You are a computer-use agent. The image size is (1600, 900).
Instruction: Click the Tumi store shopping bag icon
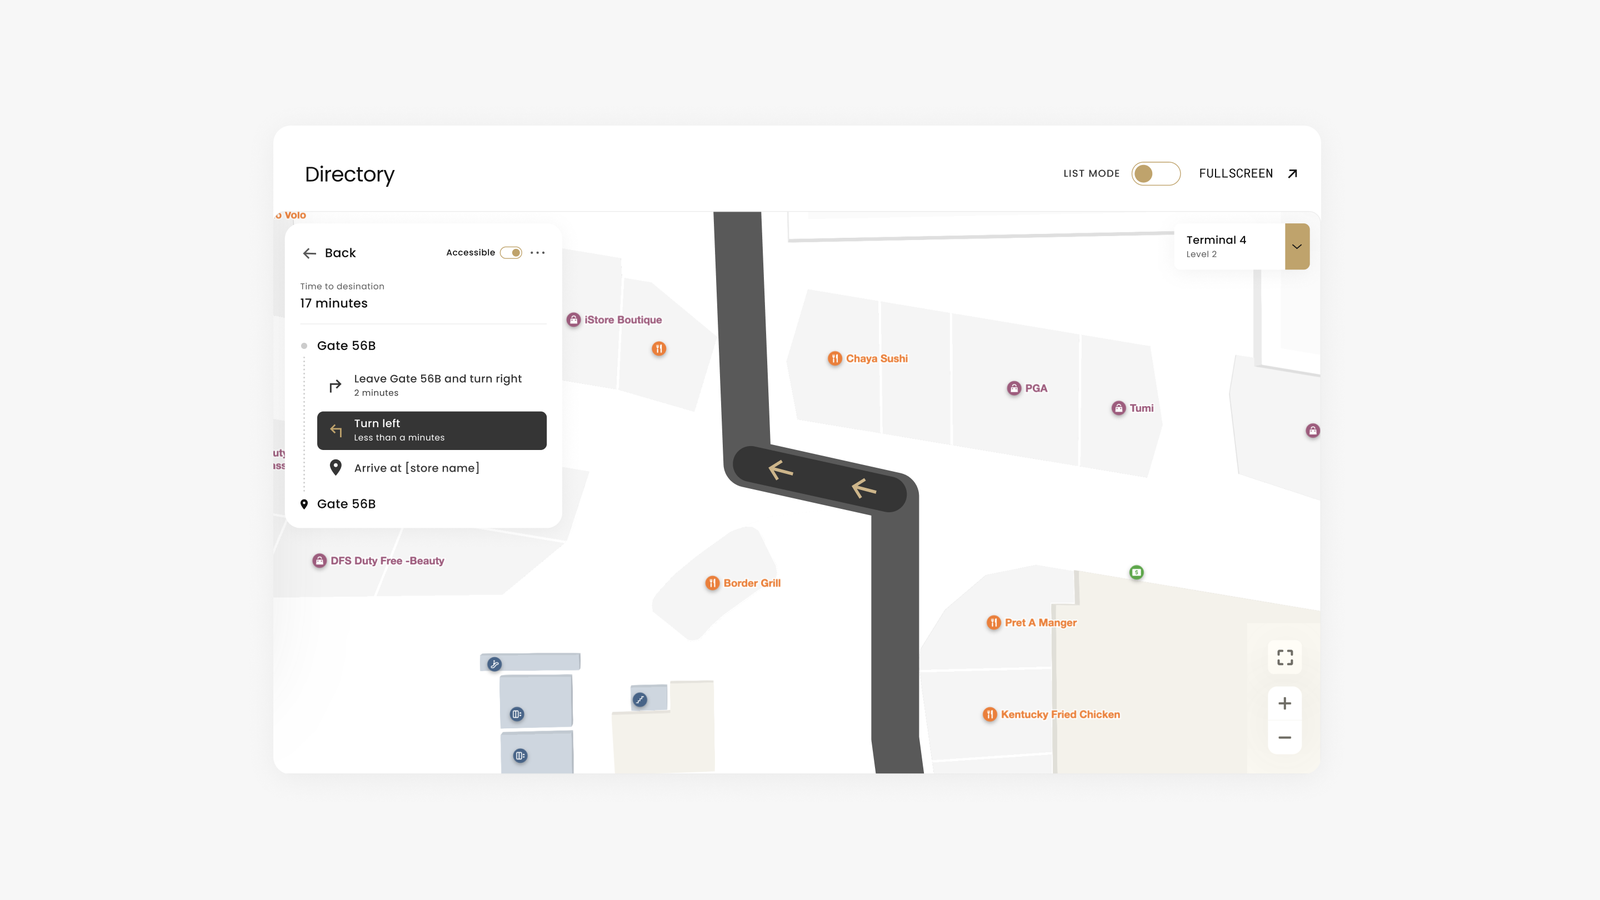click(1118, 408)
